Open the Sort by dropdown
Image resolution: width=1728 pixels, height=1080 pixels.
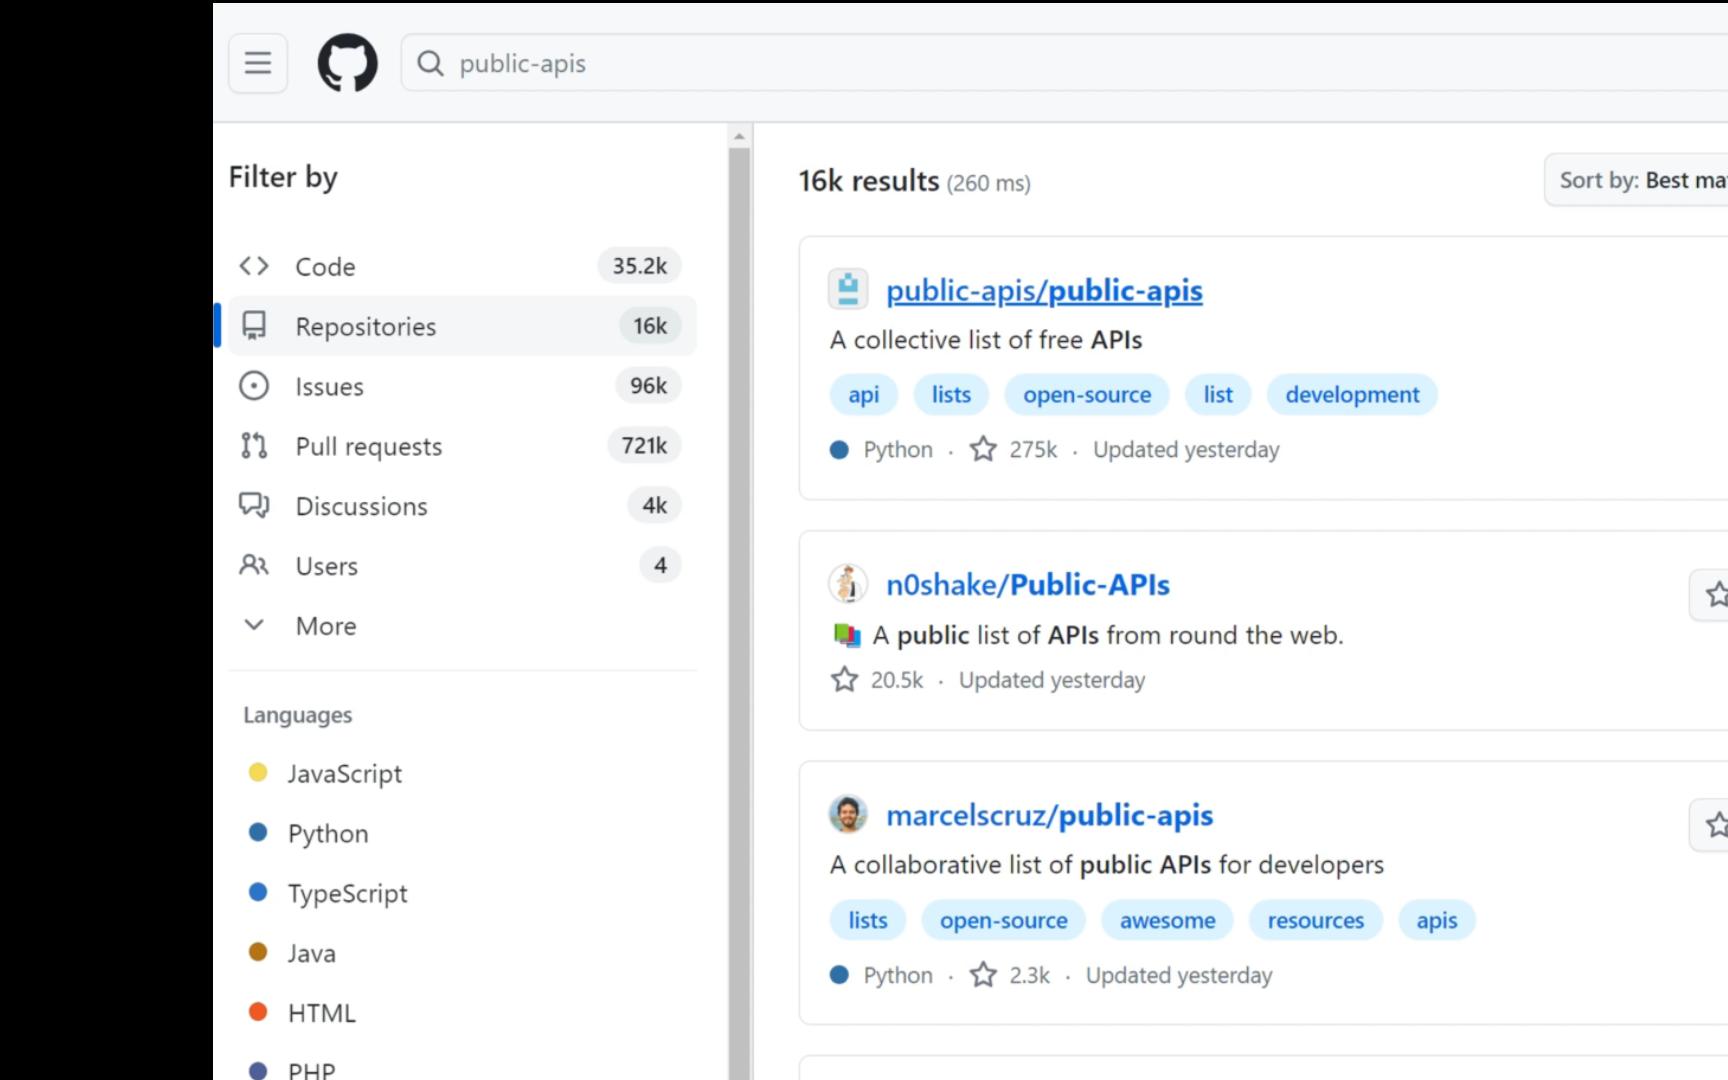tap(1640, 180)
